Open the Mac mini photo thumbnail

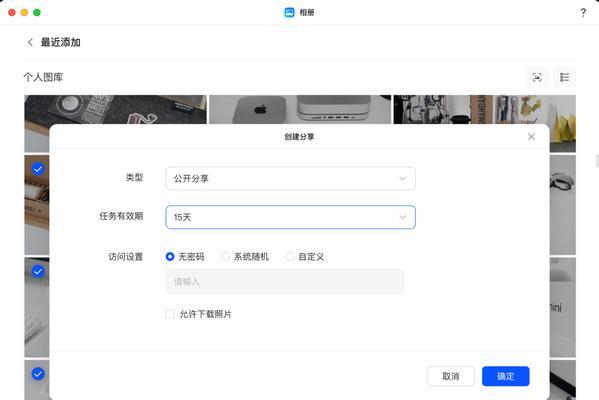coord(300,110)
